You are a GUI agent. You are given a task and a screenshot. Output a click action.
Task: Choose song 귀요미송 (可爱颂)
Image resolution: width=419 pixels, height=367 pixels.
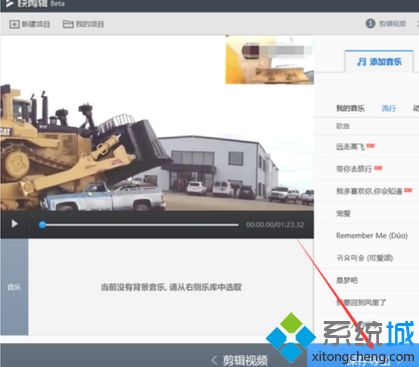[x=366, y=258]
